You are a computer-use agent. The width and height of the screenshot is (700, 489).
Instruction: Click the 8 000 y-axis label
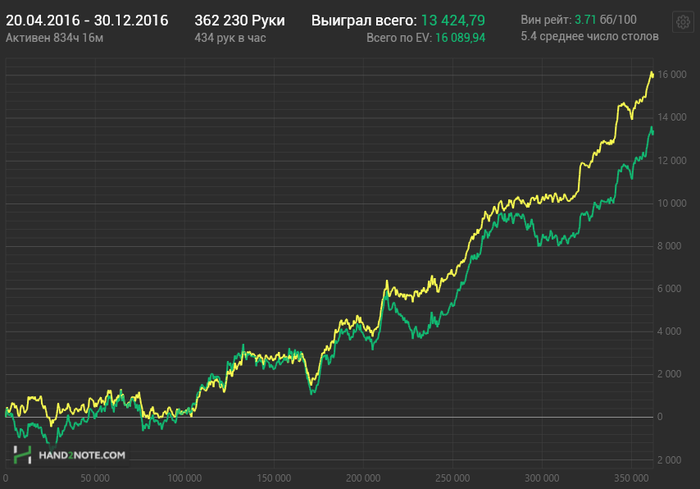[669, 246]
